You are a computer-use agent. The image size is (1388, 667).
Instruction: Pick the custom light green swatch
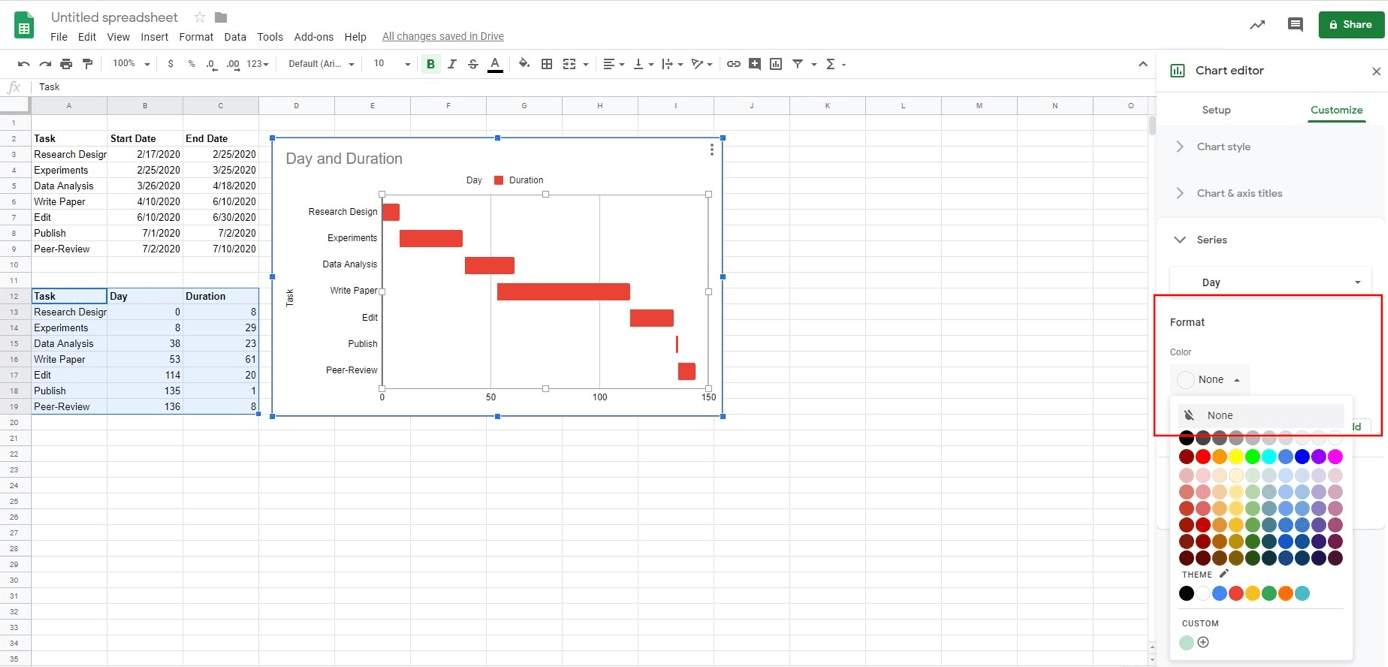1186,642
